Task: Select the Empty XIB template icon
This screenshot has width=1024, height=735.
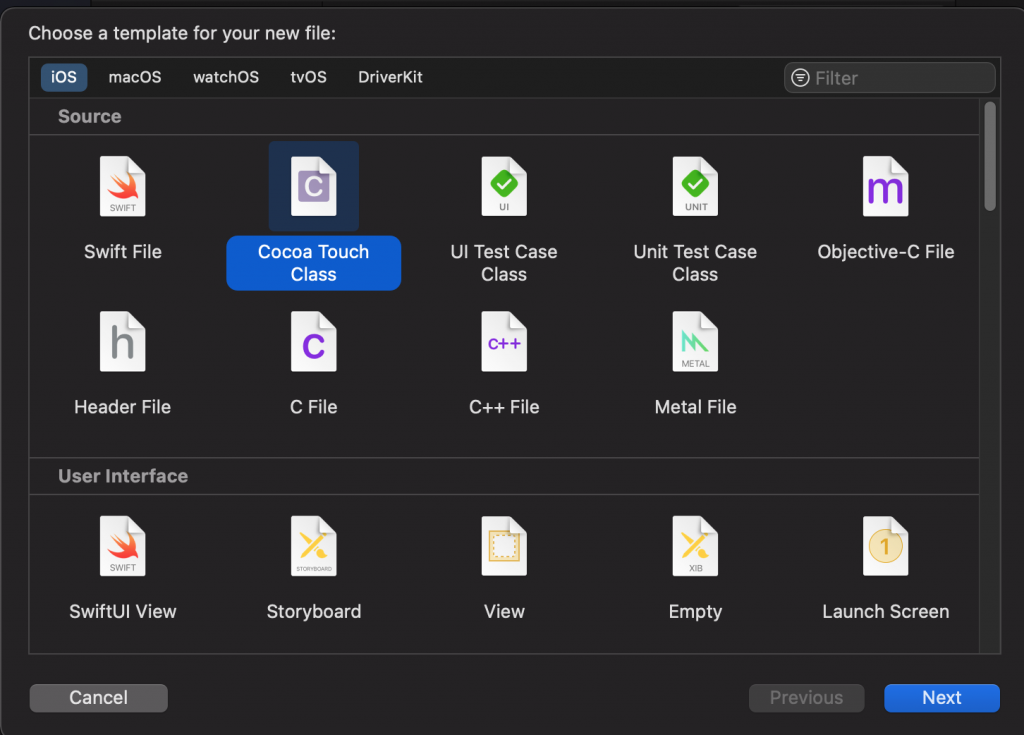Action: [696, 546]
